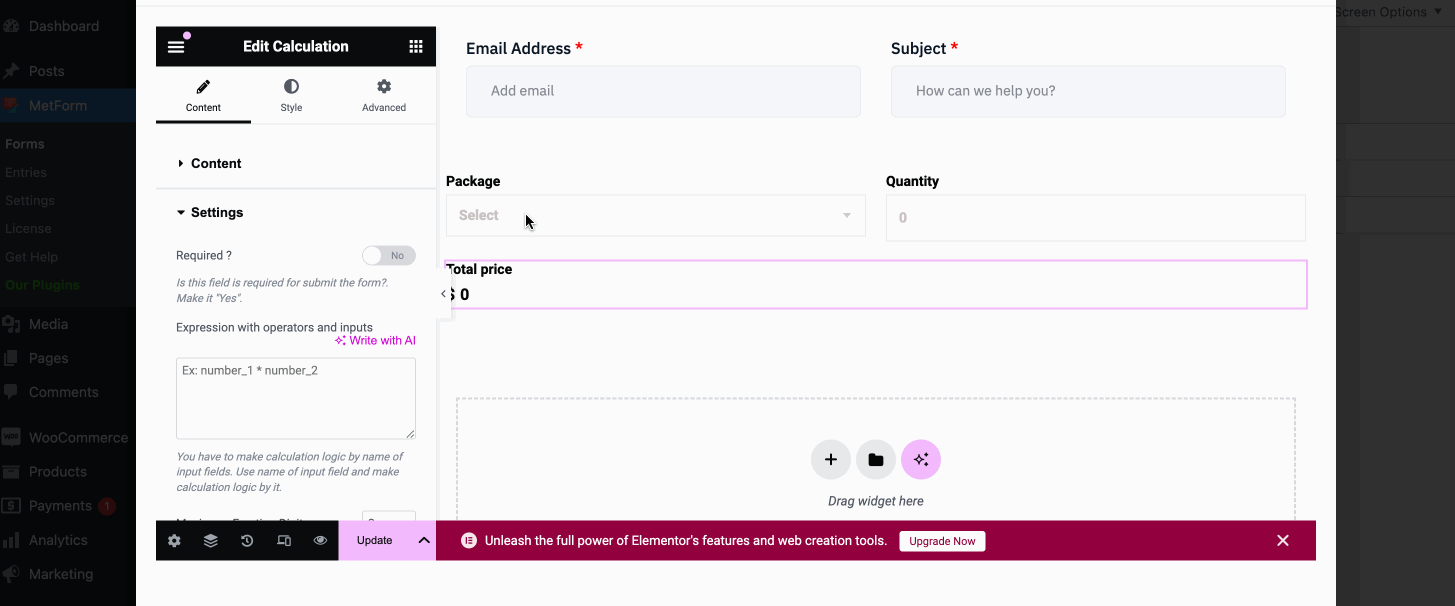Open revision History icon
The width and height of the screenshot is (1455, 606).
coord(247,540)
